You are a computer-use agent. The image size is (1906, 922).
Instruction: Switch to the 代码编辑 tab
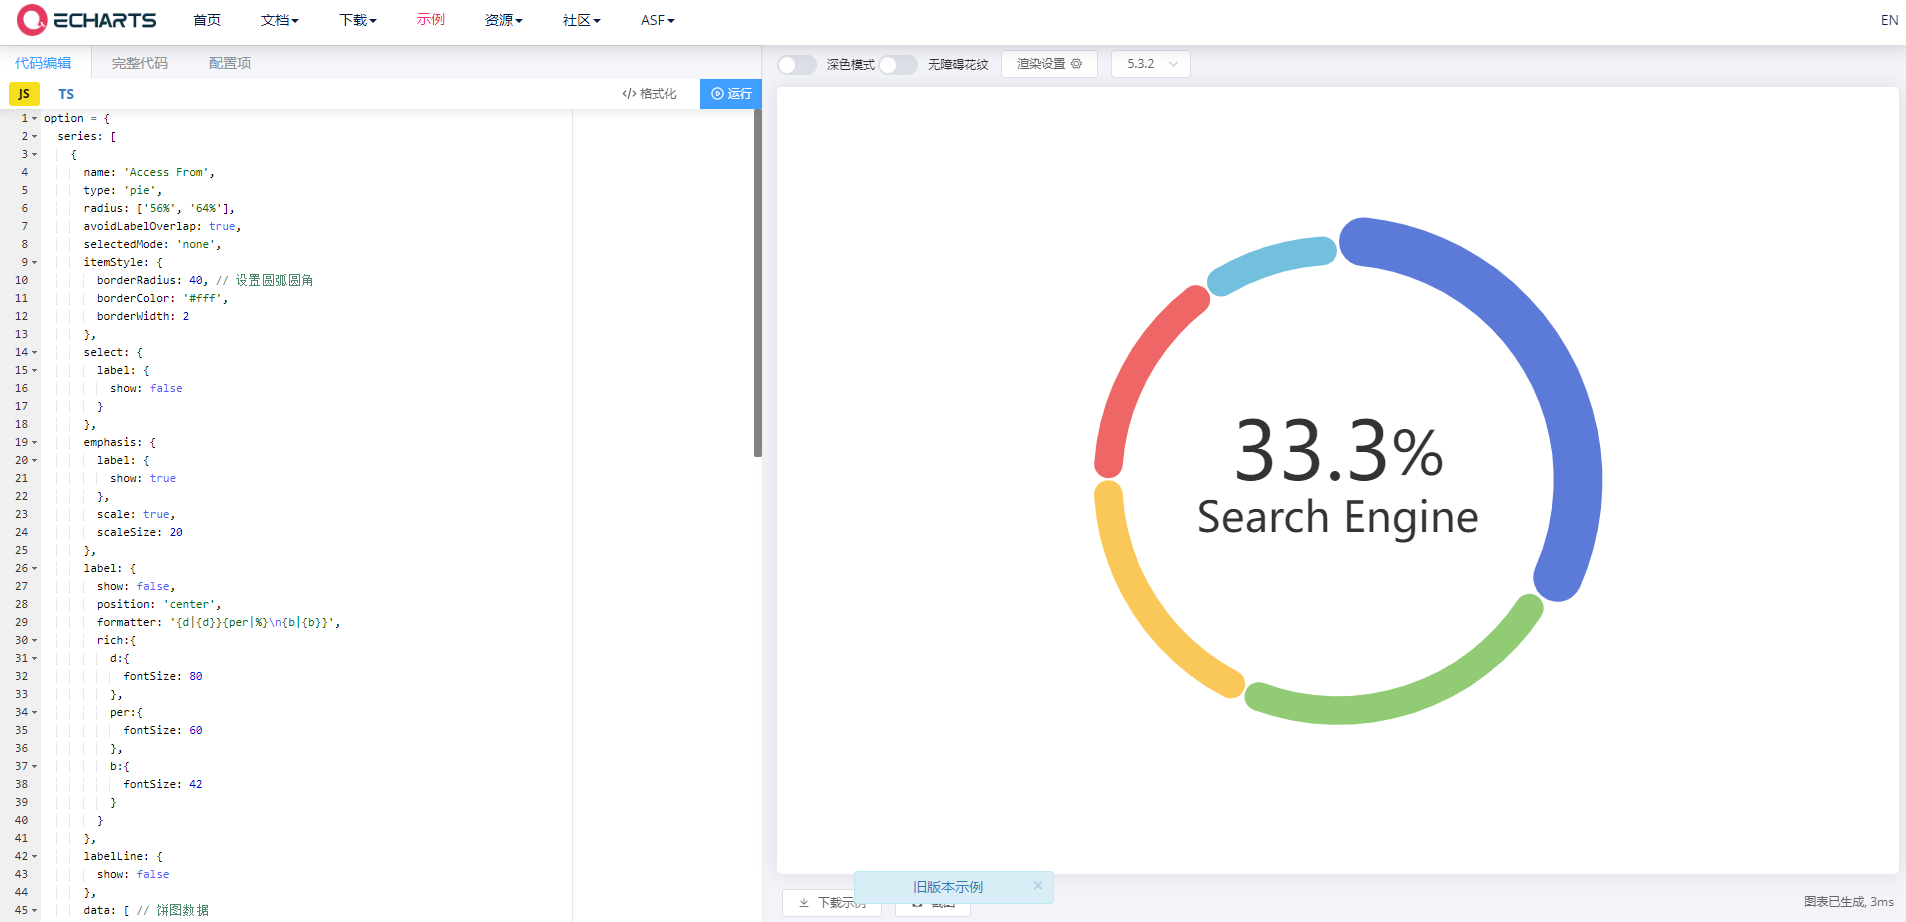pyautogui.click(x=43, y=63)
